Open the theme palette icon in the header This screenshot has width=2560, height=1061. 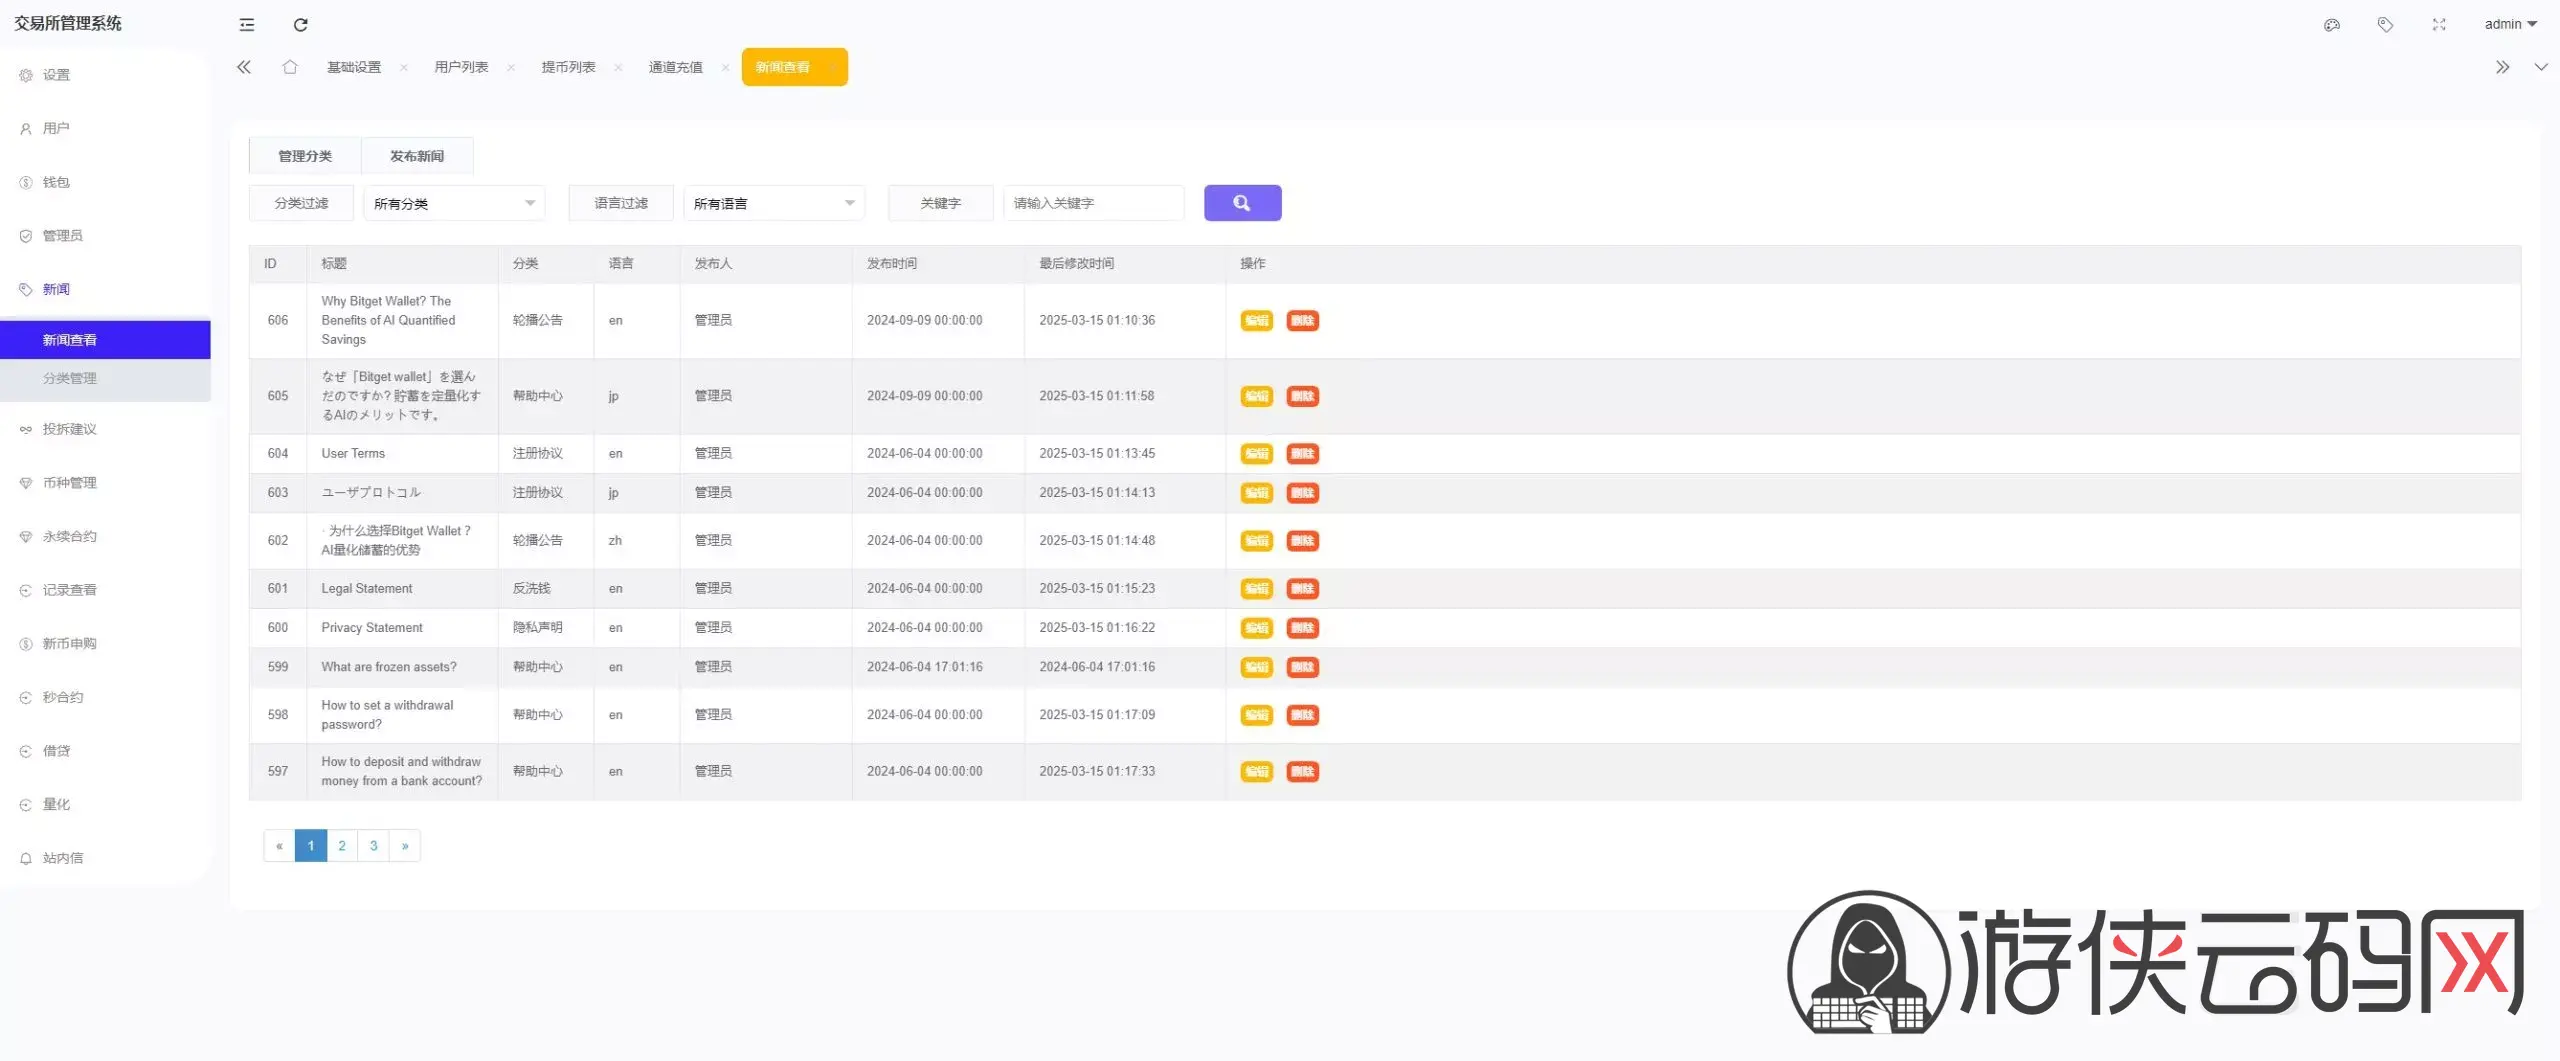(x=2331, y=25)
